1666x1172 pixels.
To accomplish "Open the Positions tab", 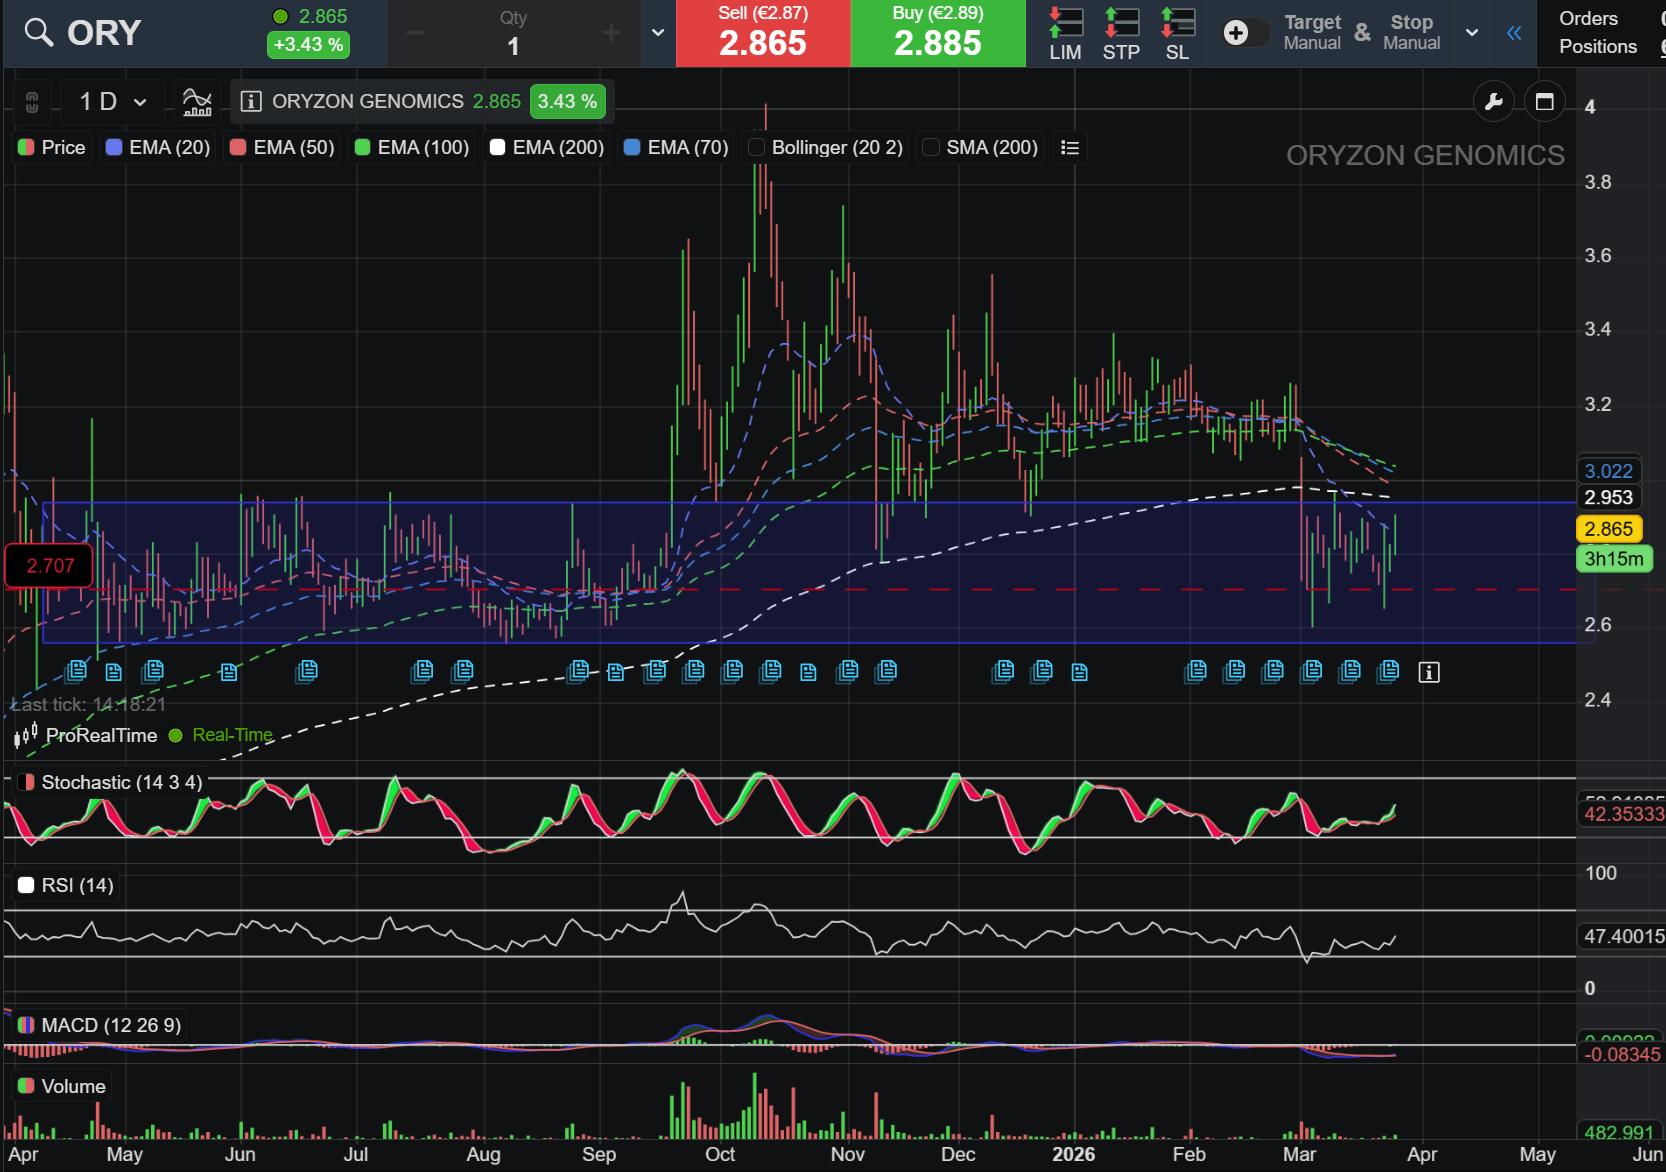I will [1598, 46].
